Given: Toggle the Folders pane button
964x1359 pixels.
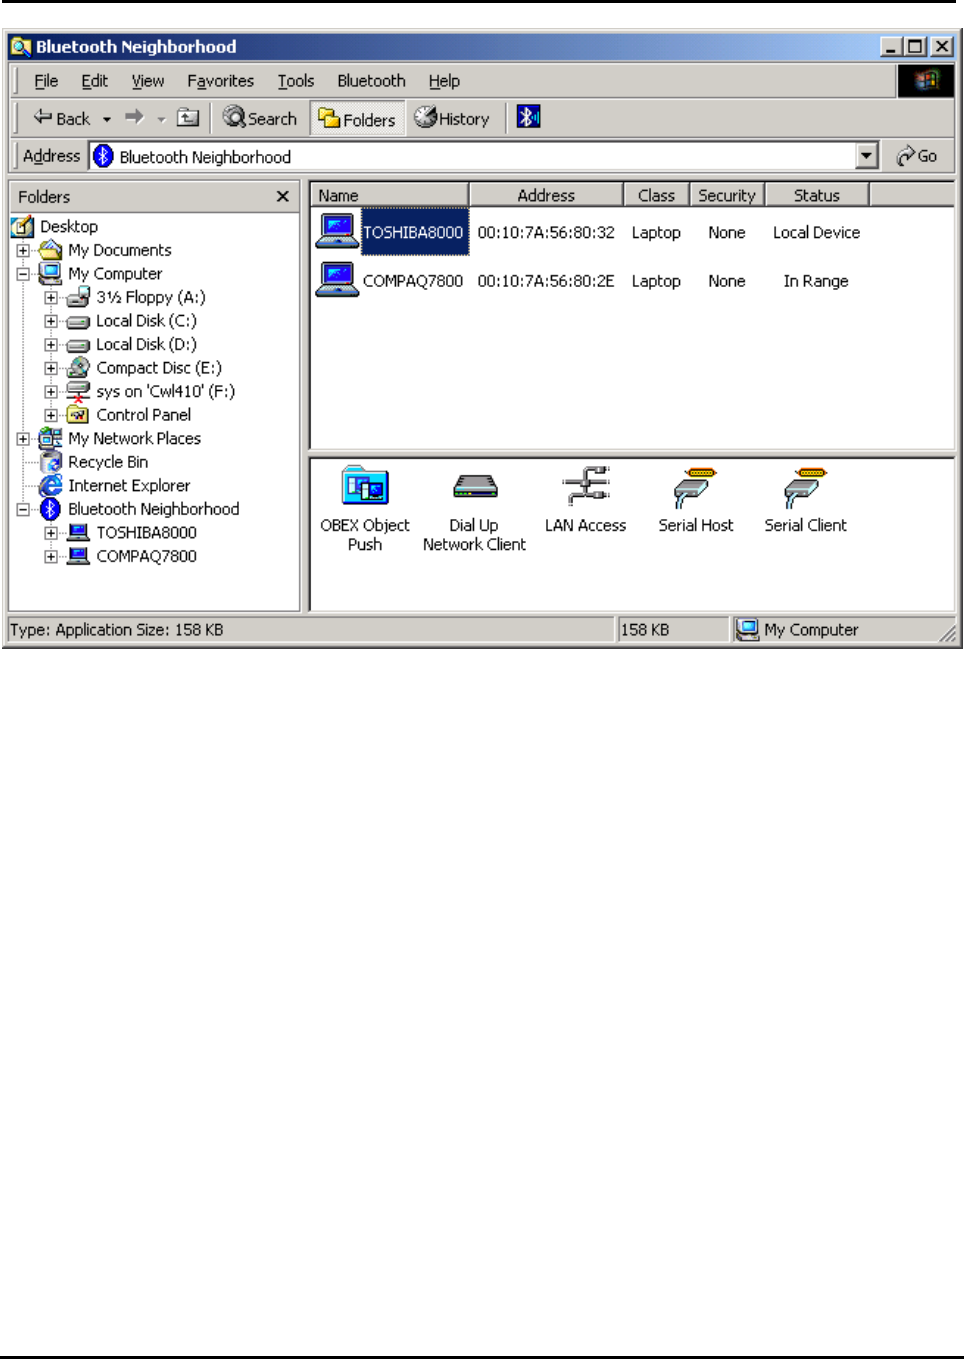Looking at the screenshot, I should (357, 119).
